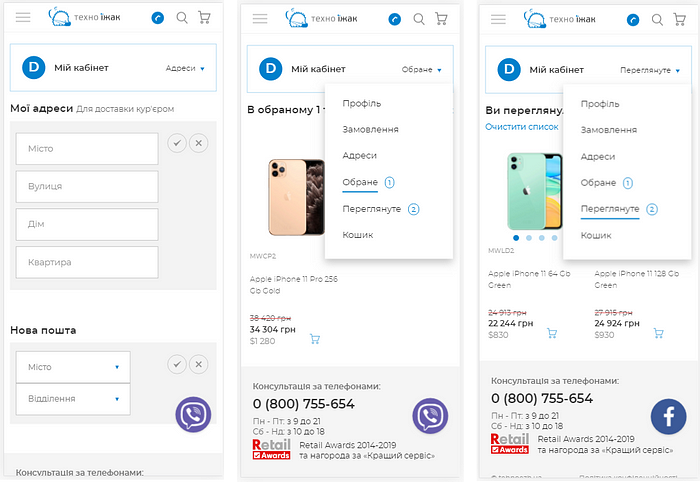Cancel the courier address with the X button
Viewport: 700px width, 482px height.
click(199, 143)
